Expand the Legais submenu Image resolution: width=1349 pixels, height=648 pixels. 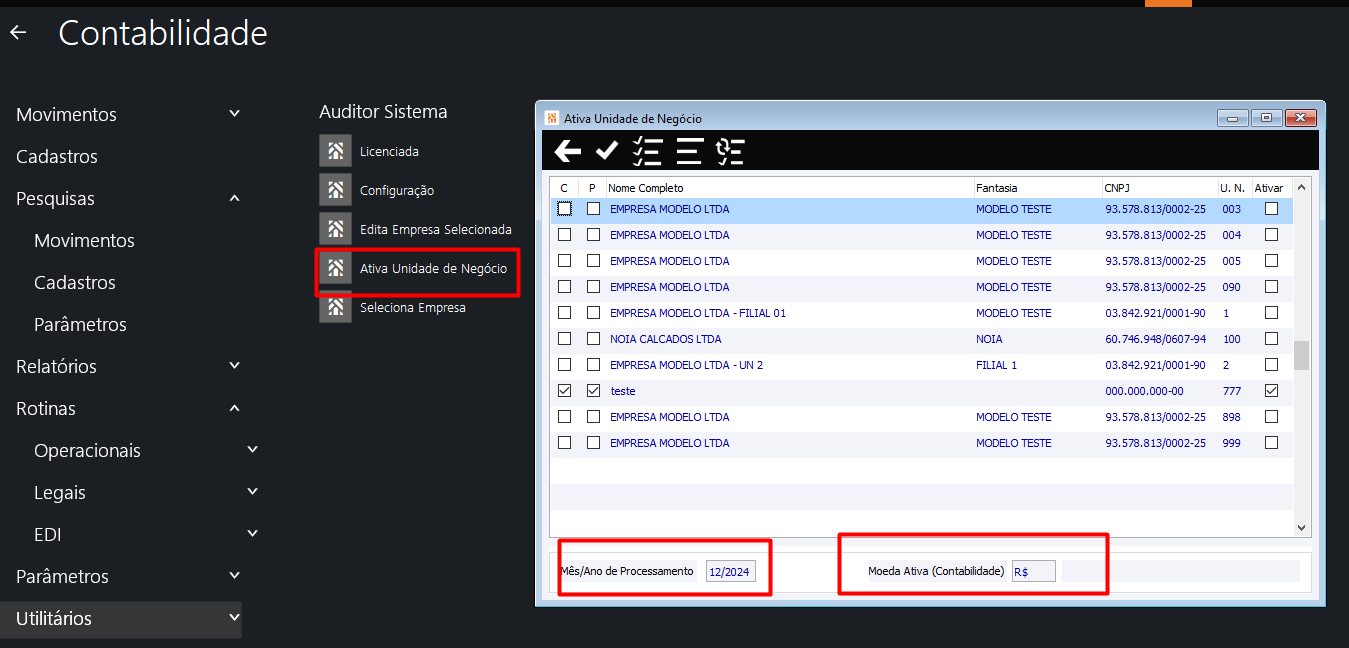click(252, 492)
